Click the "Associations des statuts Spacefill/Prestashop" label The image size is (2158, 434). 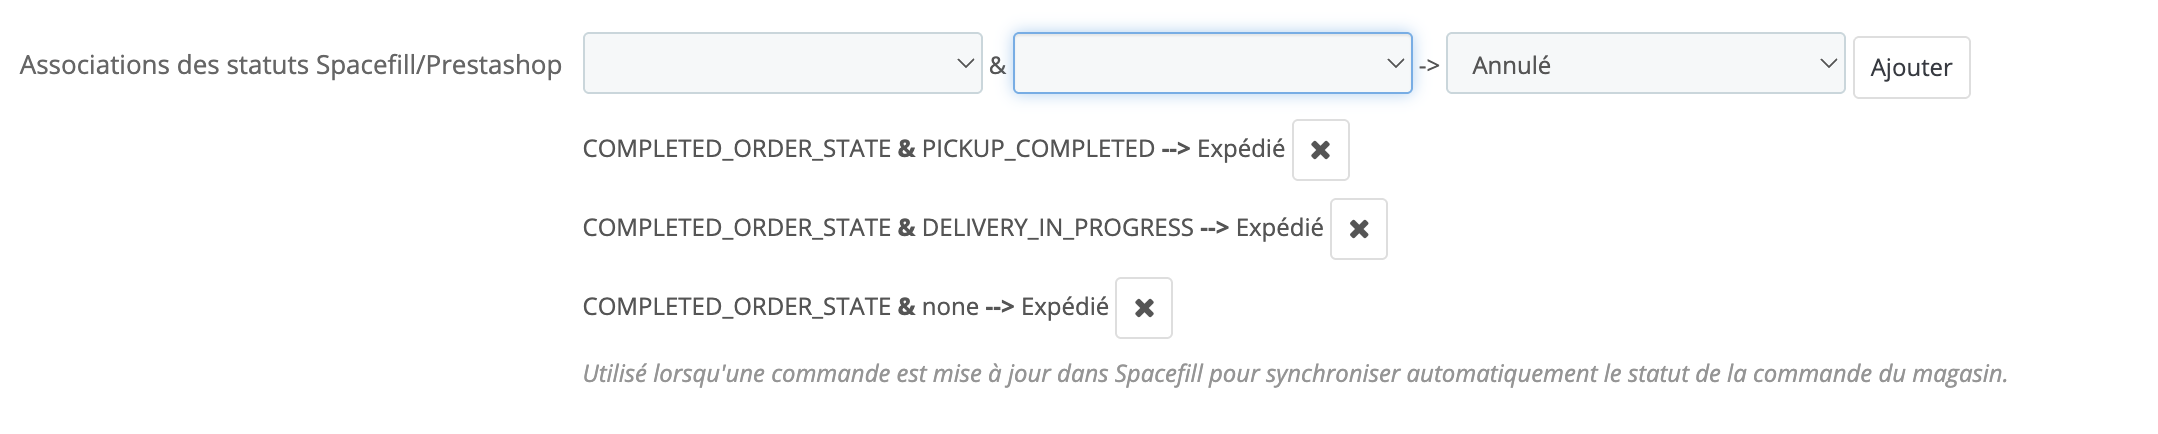click(290, 65)
